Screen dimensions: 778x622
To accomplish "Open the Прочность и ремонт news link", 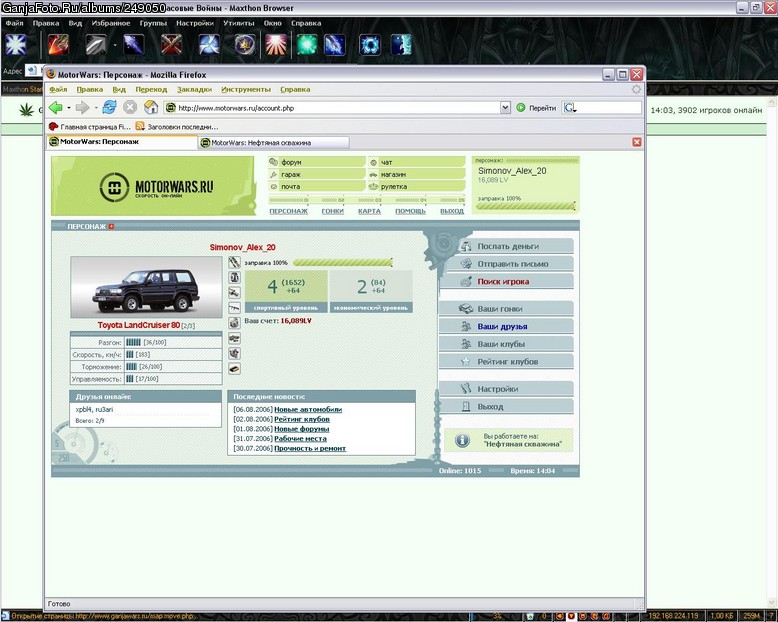I will point(310,448).
